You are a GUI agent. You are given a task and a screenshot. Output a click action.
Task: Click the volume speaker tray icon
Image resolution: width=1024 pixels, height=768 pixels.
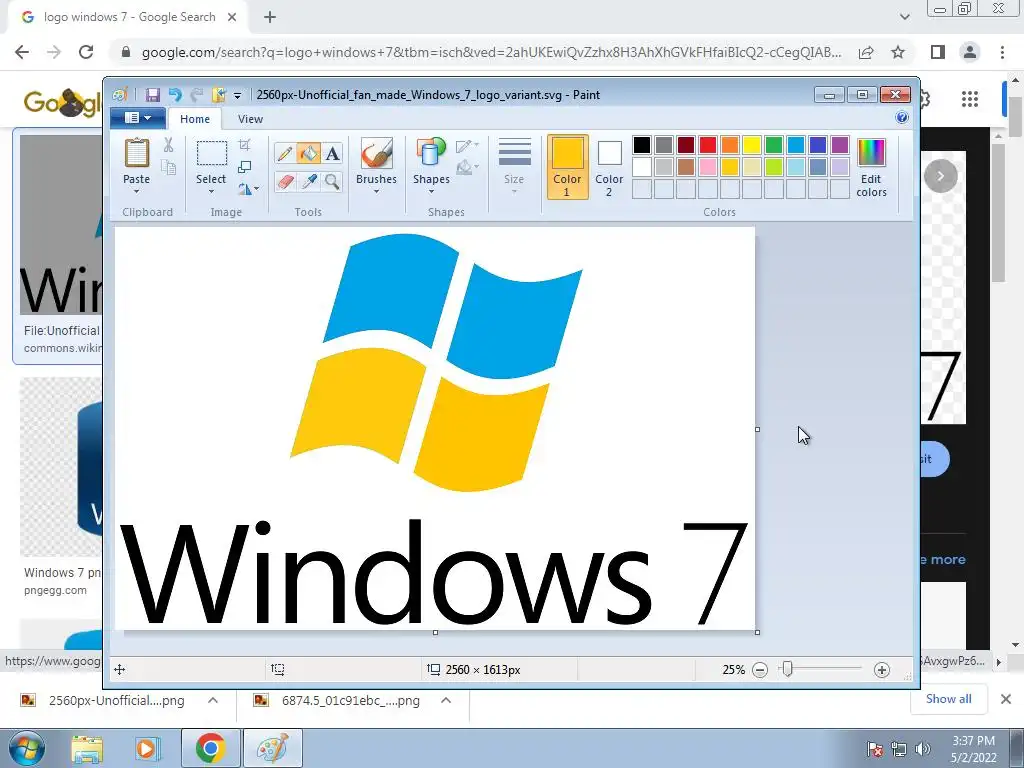pos(922,750)
